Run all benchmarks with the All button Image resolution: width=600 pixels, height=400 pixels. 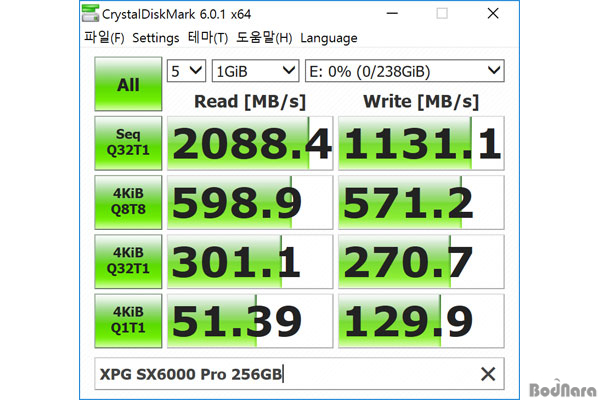click(x=128, y=84)
